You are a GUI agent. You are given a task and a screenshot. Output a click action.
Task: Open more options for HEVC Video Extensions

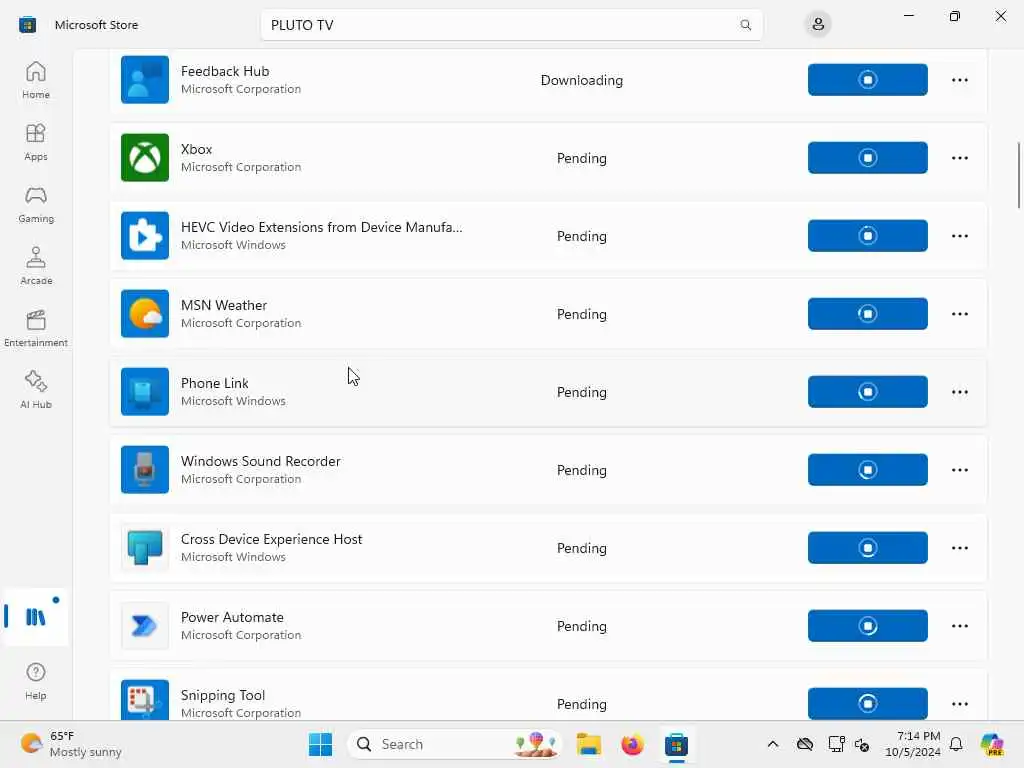click(959, 236)
